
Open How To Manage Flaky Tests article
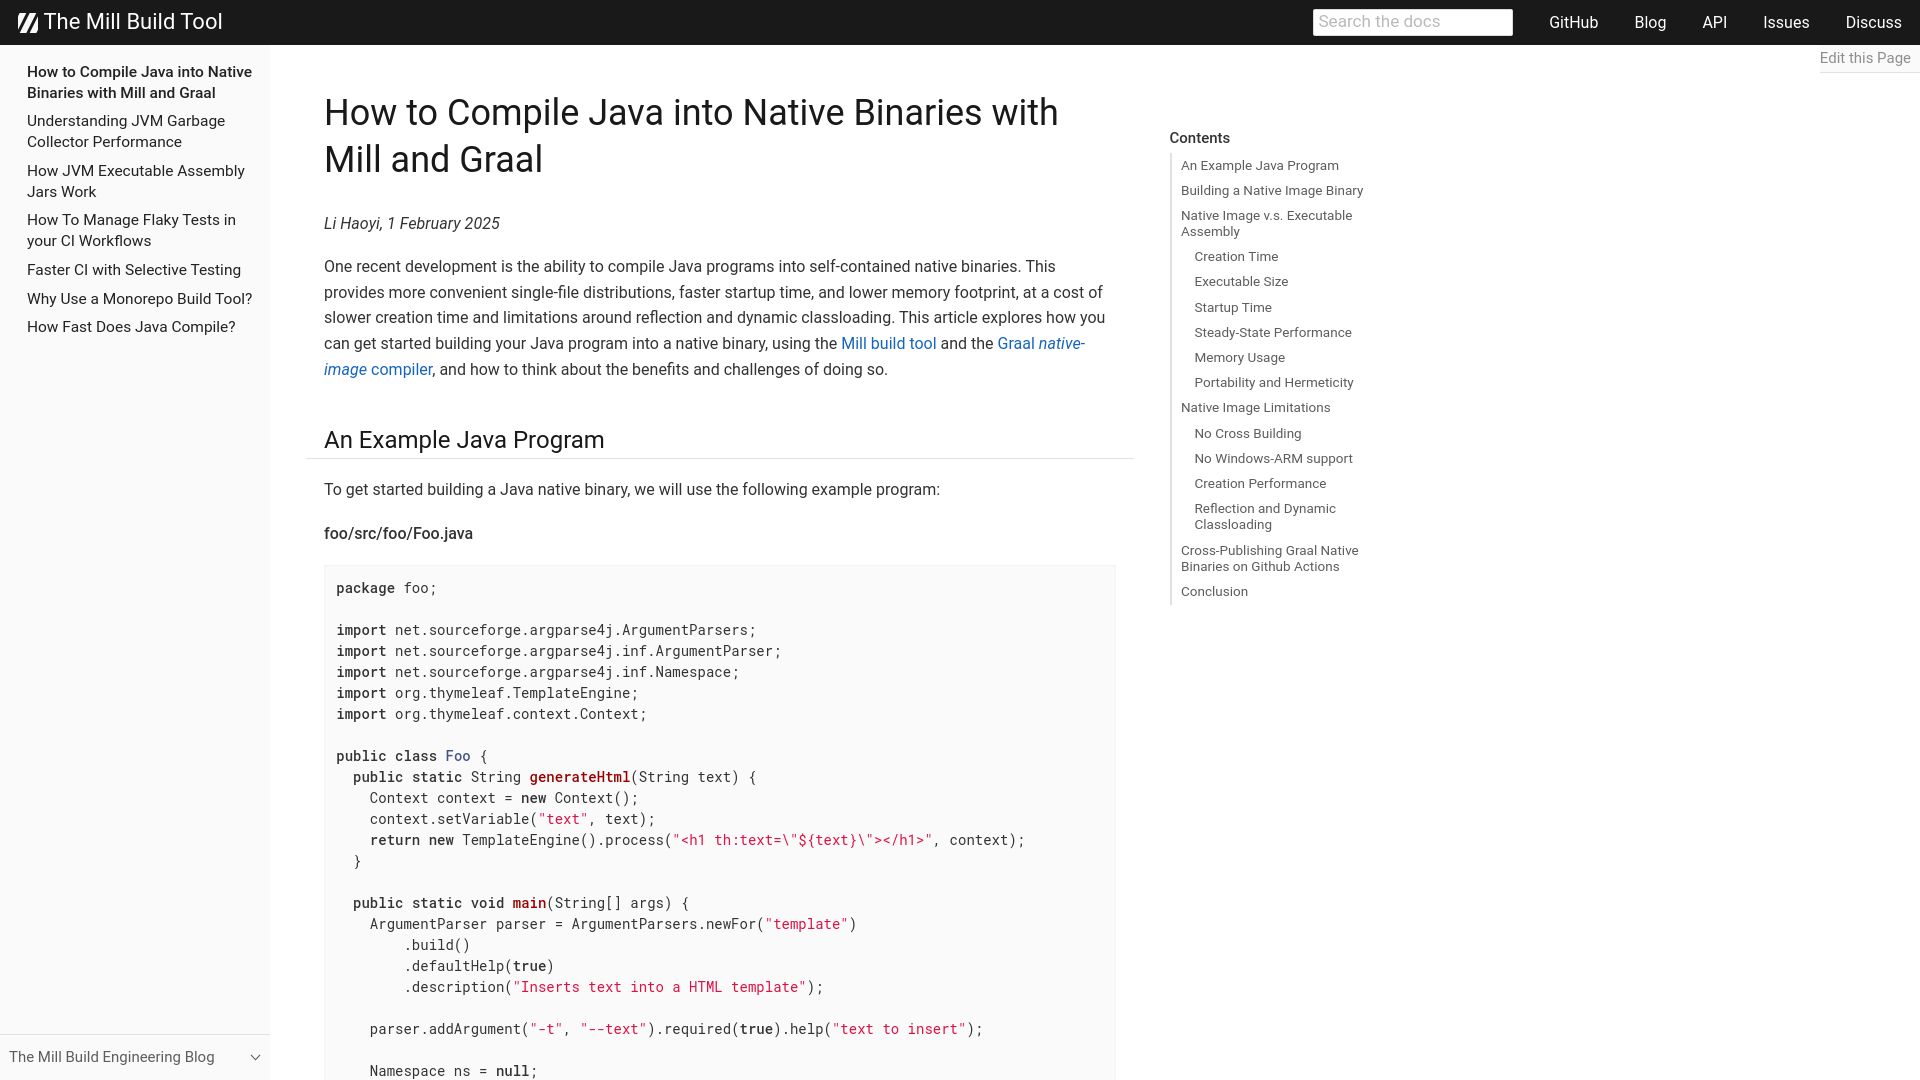(131, 230)
